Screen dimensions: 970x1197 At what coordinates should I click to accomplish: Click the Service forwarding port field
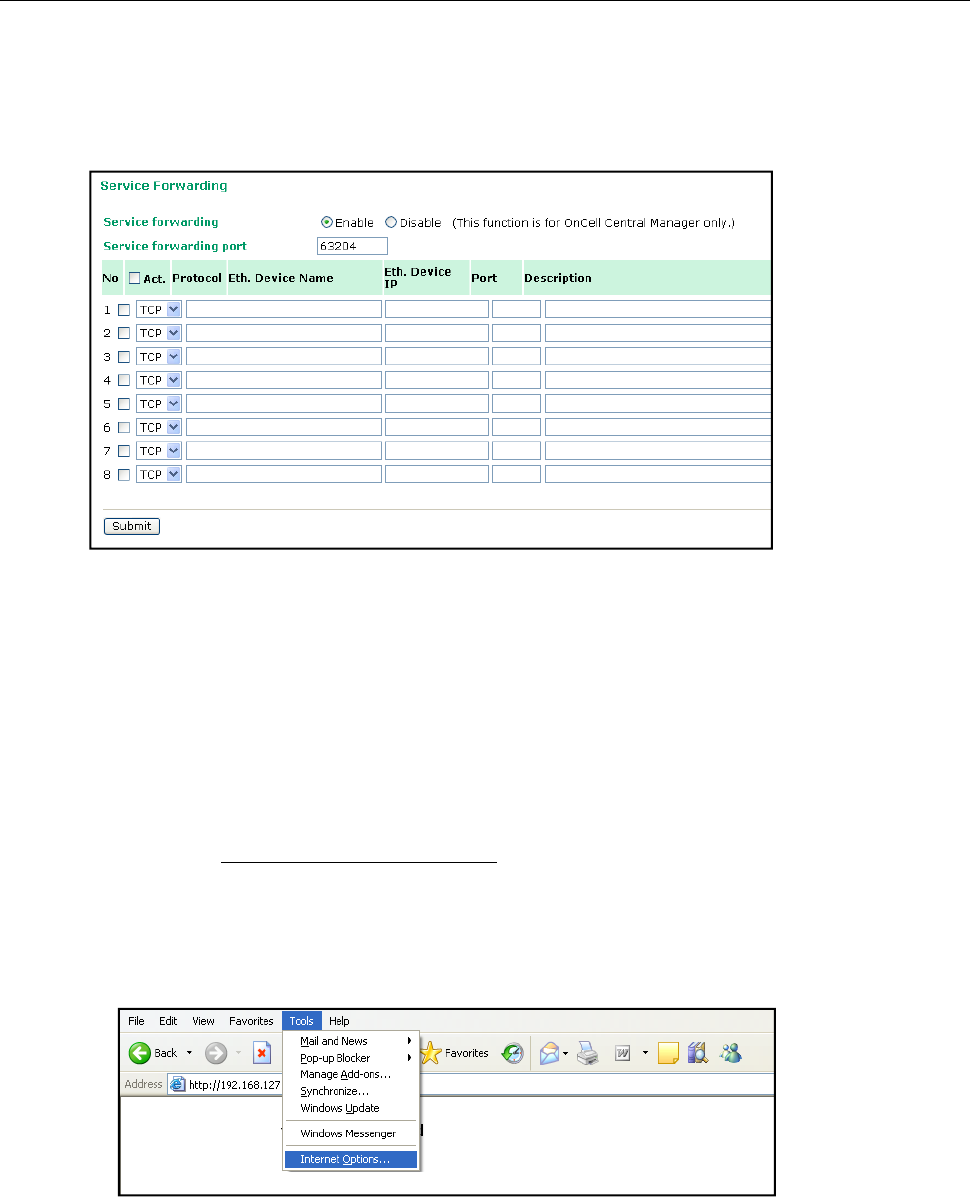352,246
